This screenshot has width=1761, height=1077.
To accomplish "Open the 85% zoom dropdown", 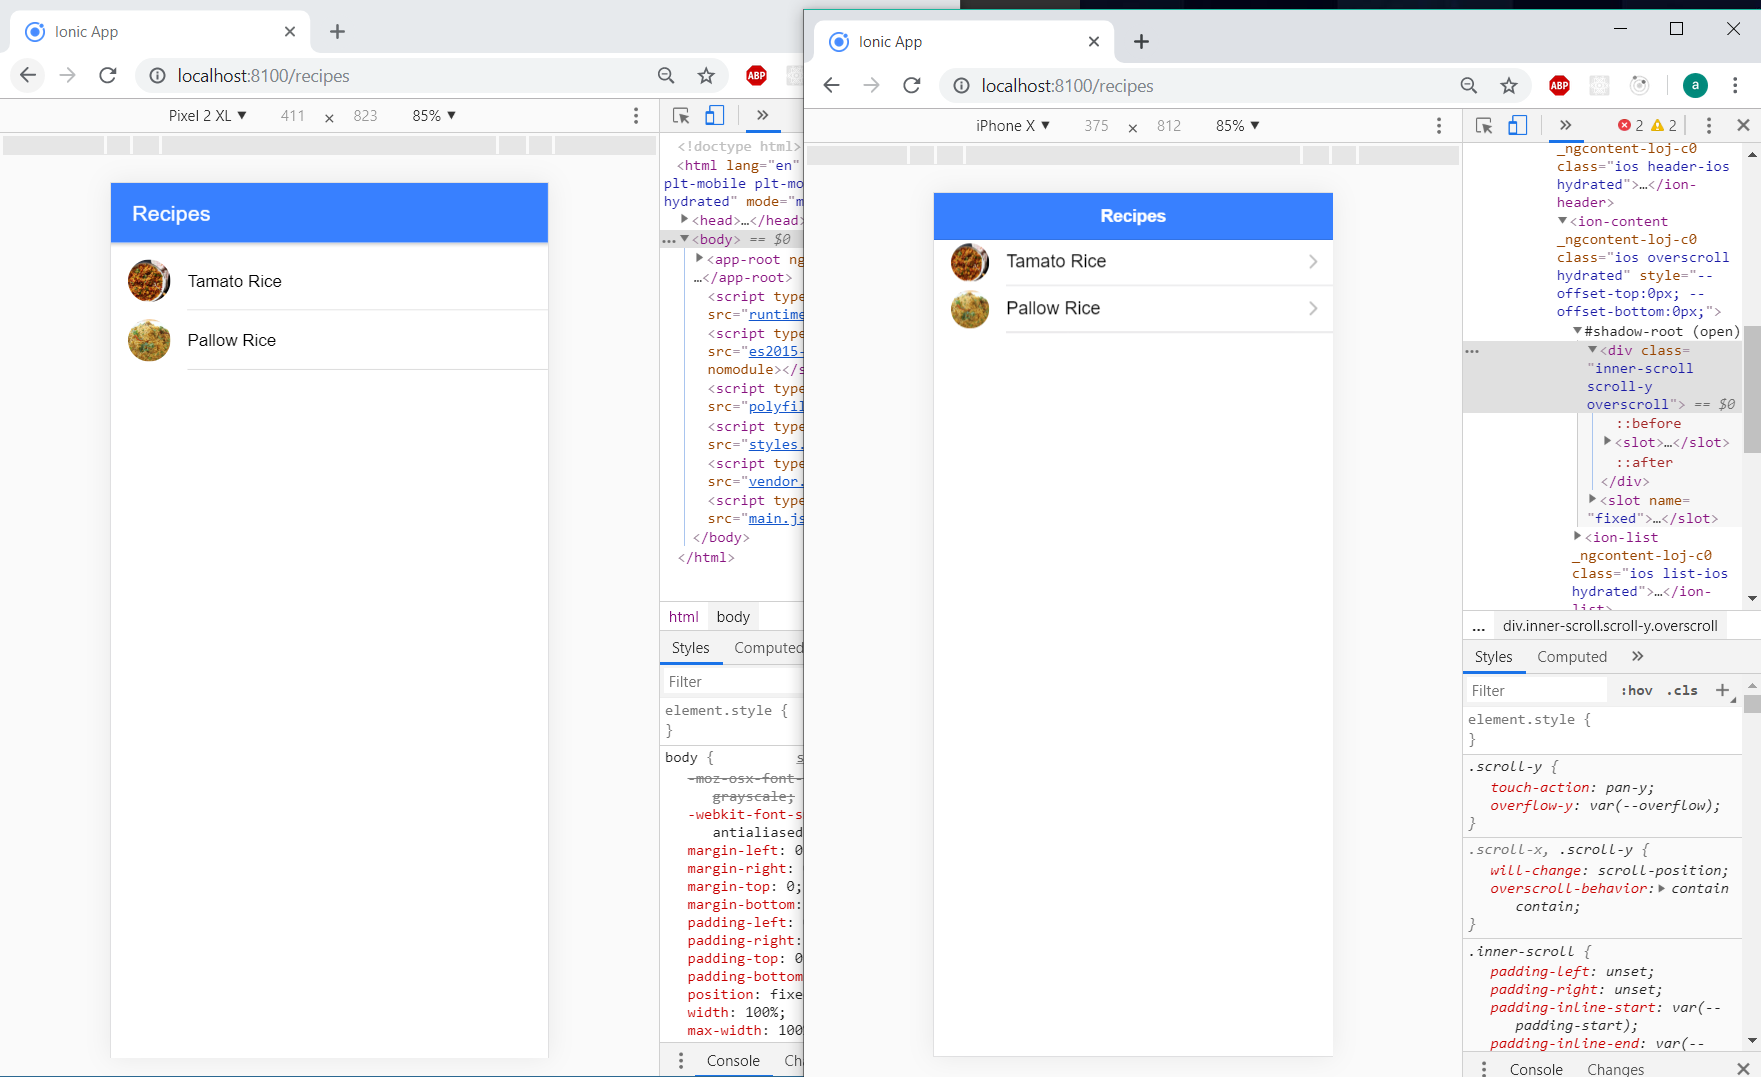I will click(x=1236, y=125).
